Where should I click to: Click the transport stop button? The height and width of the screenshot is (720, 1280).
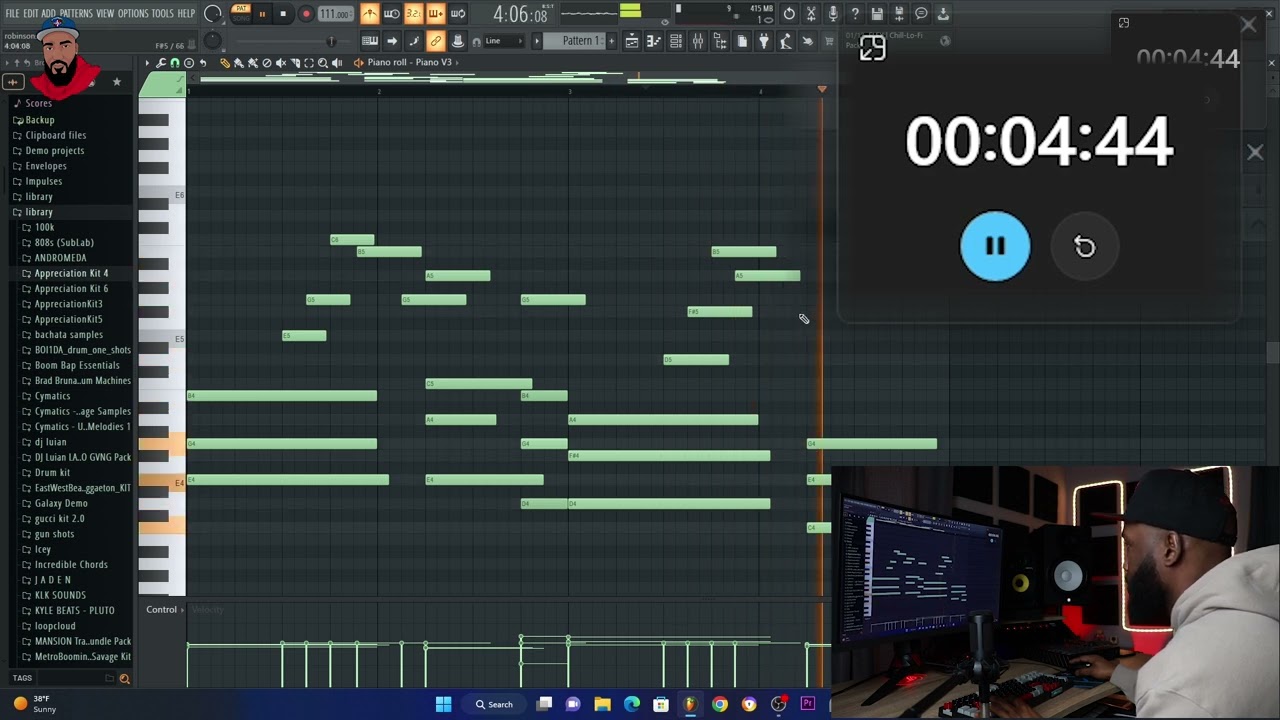(283, 14)
